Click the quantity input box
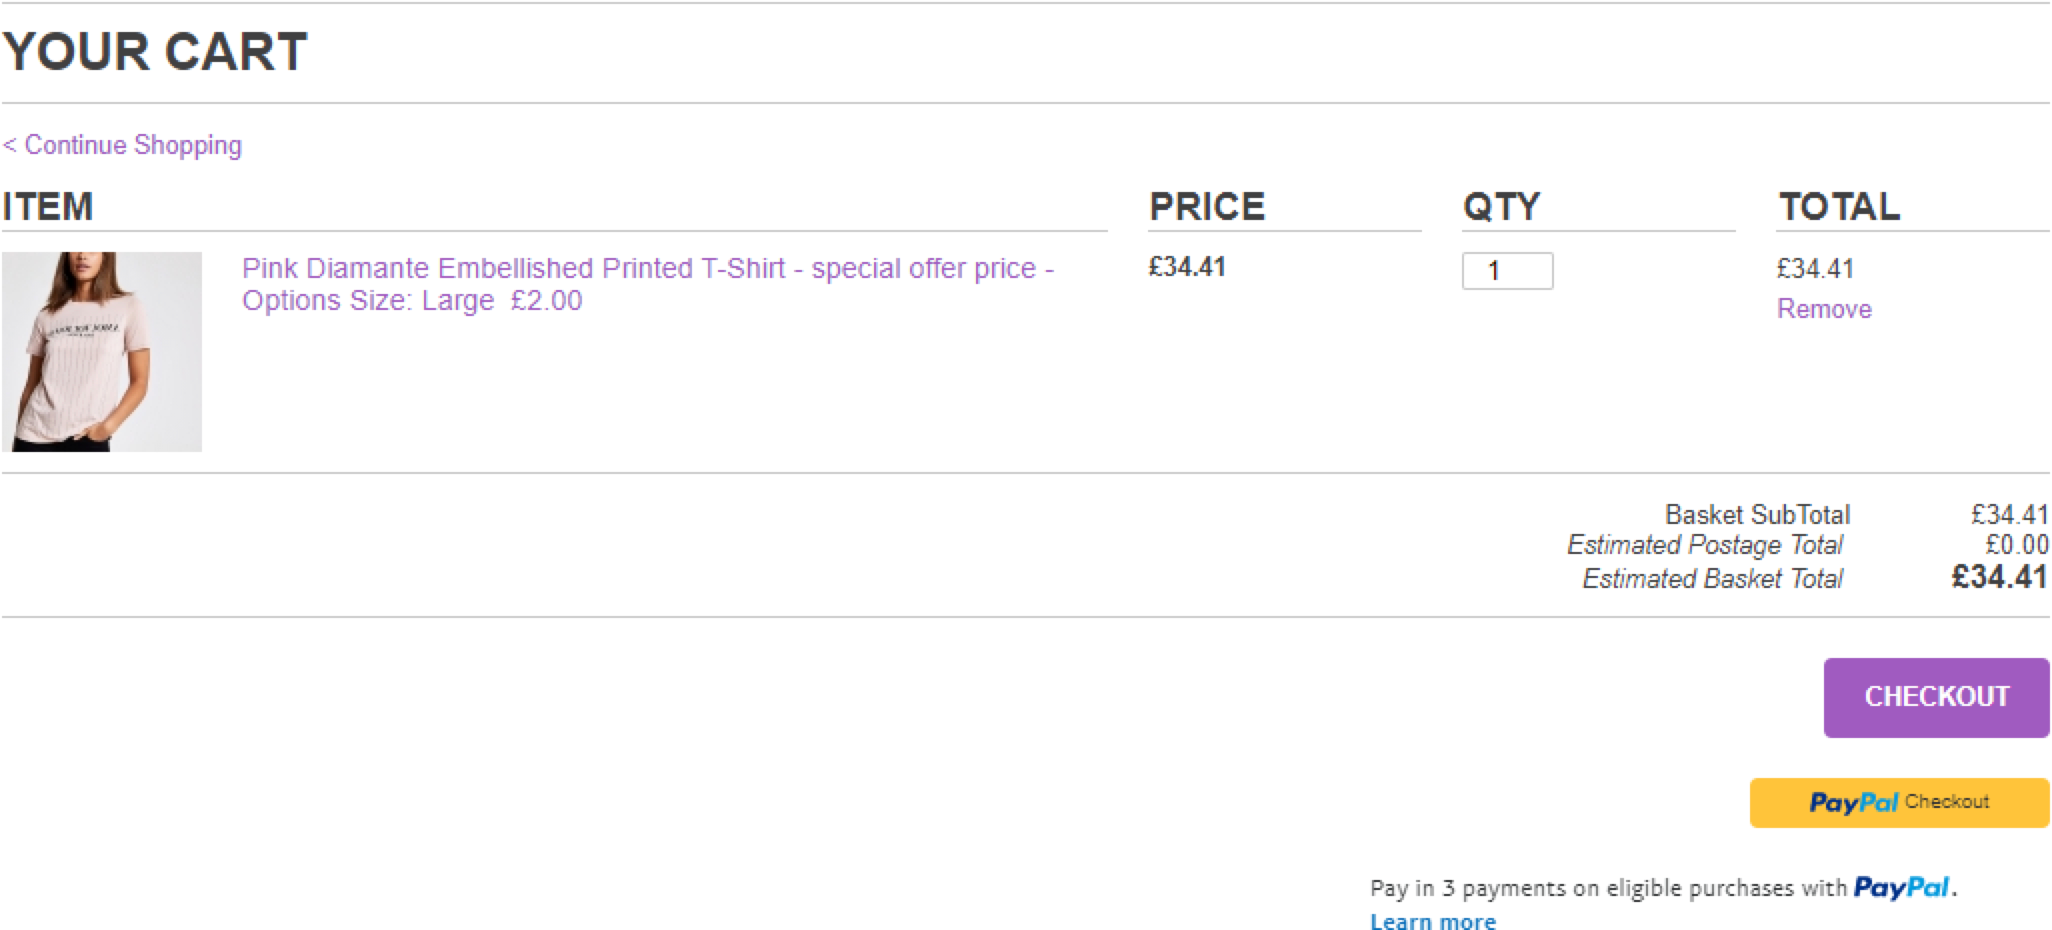The width and height of the screenshot is (2052, 930). (1506, 271)
